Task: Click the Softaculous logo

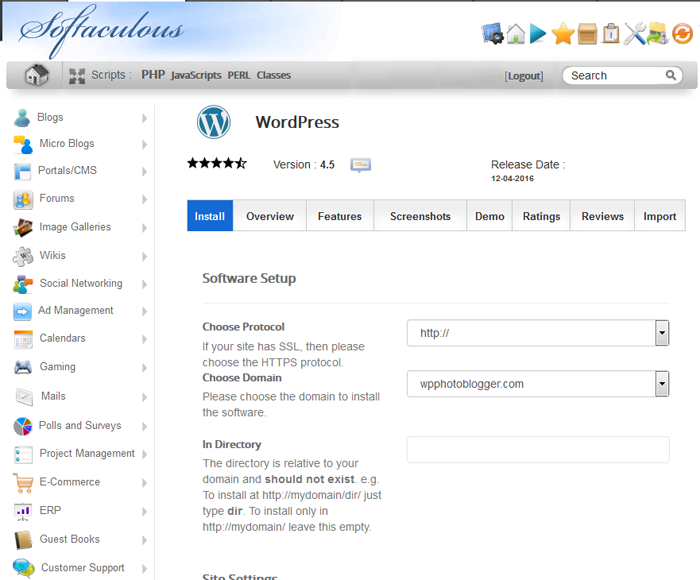Action: pos(101,31)
